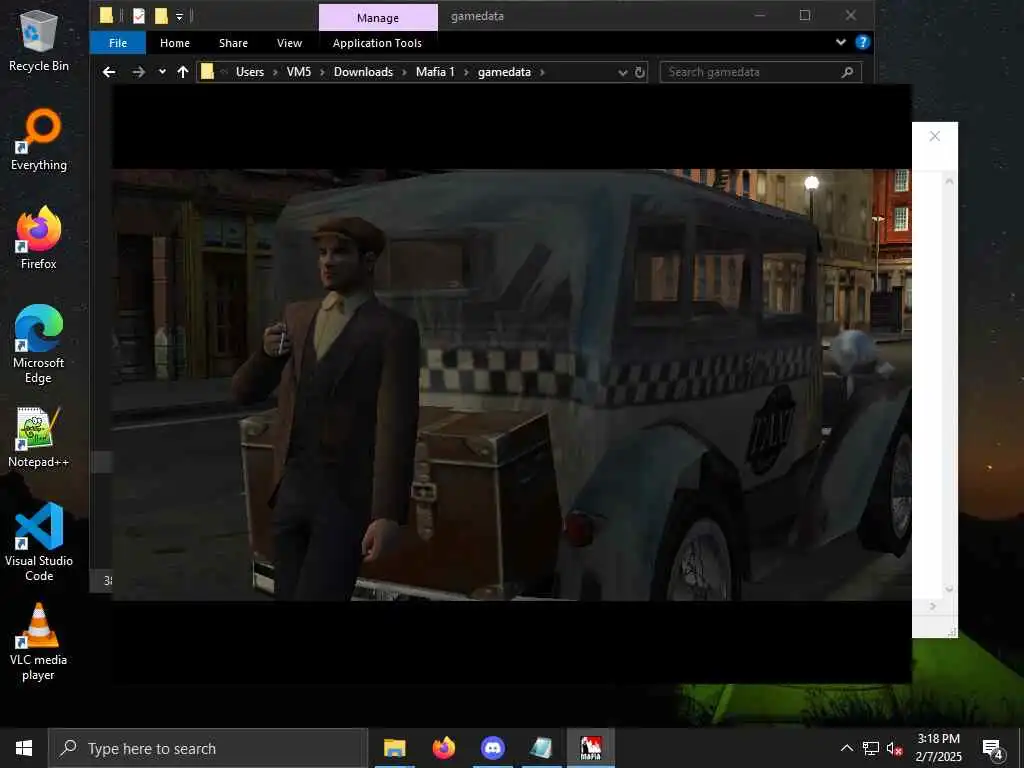This screenshot has width=1024, height=768.
Task: Open the recent locations dropdown
Action: tap(162, 72)
